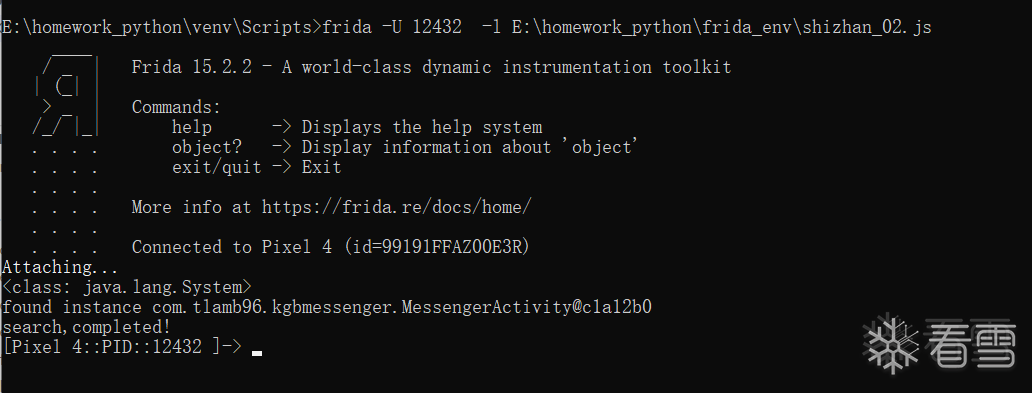This screenshot has width=1032, height=393.
Task: Click the blinking terminal cursor at prompt
Action: (257, 353)
